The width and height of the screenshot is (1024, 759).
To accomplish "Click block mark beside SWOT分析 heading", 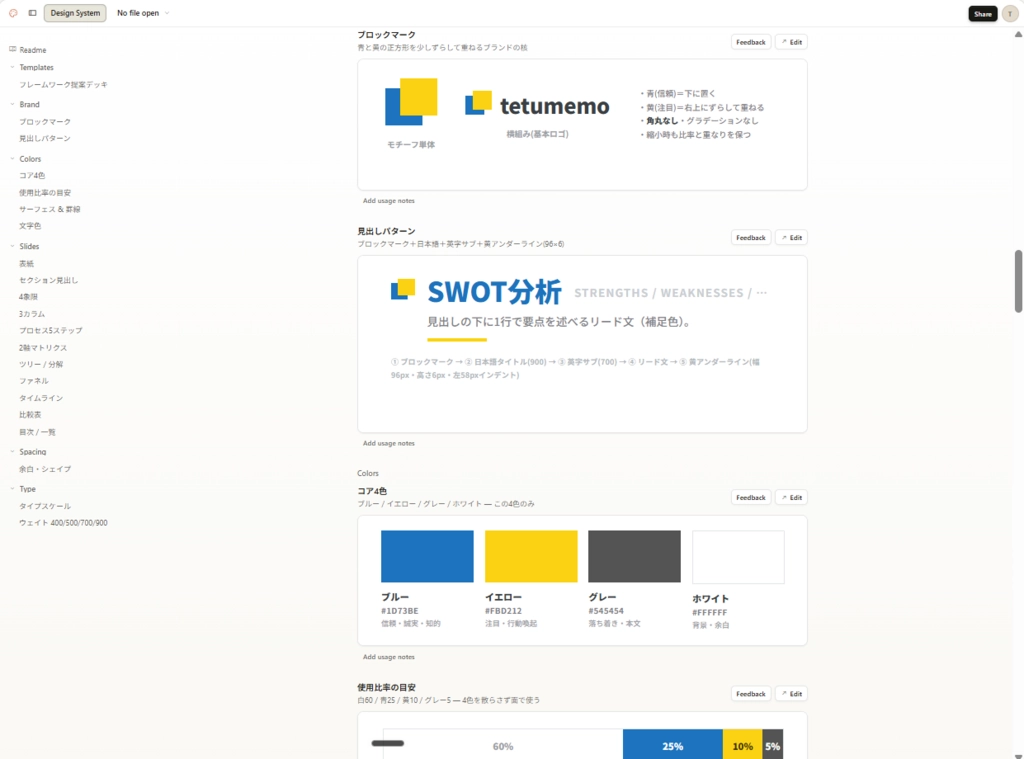I will click(x=403, y=289).
